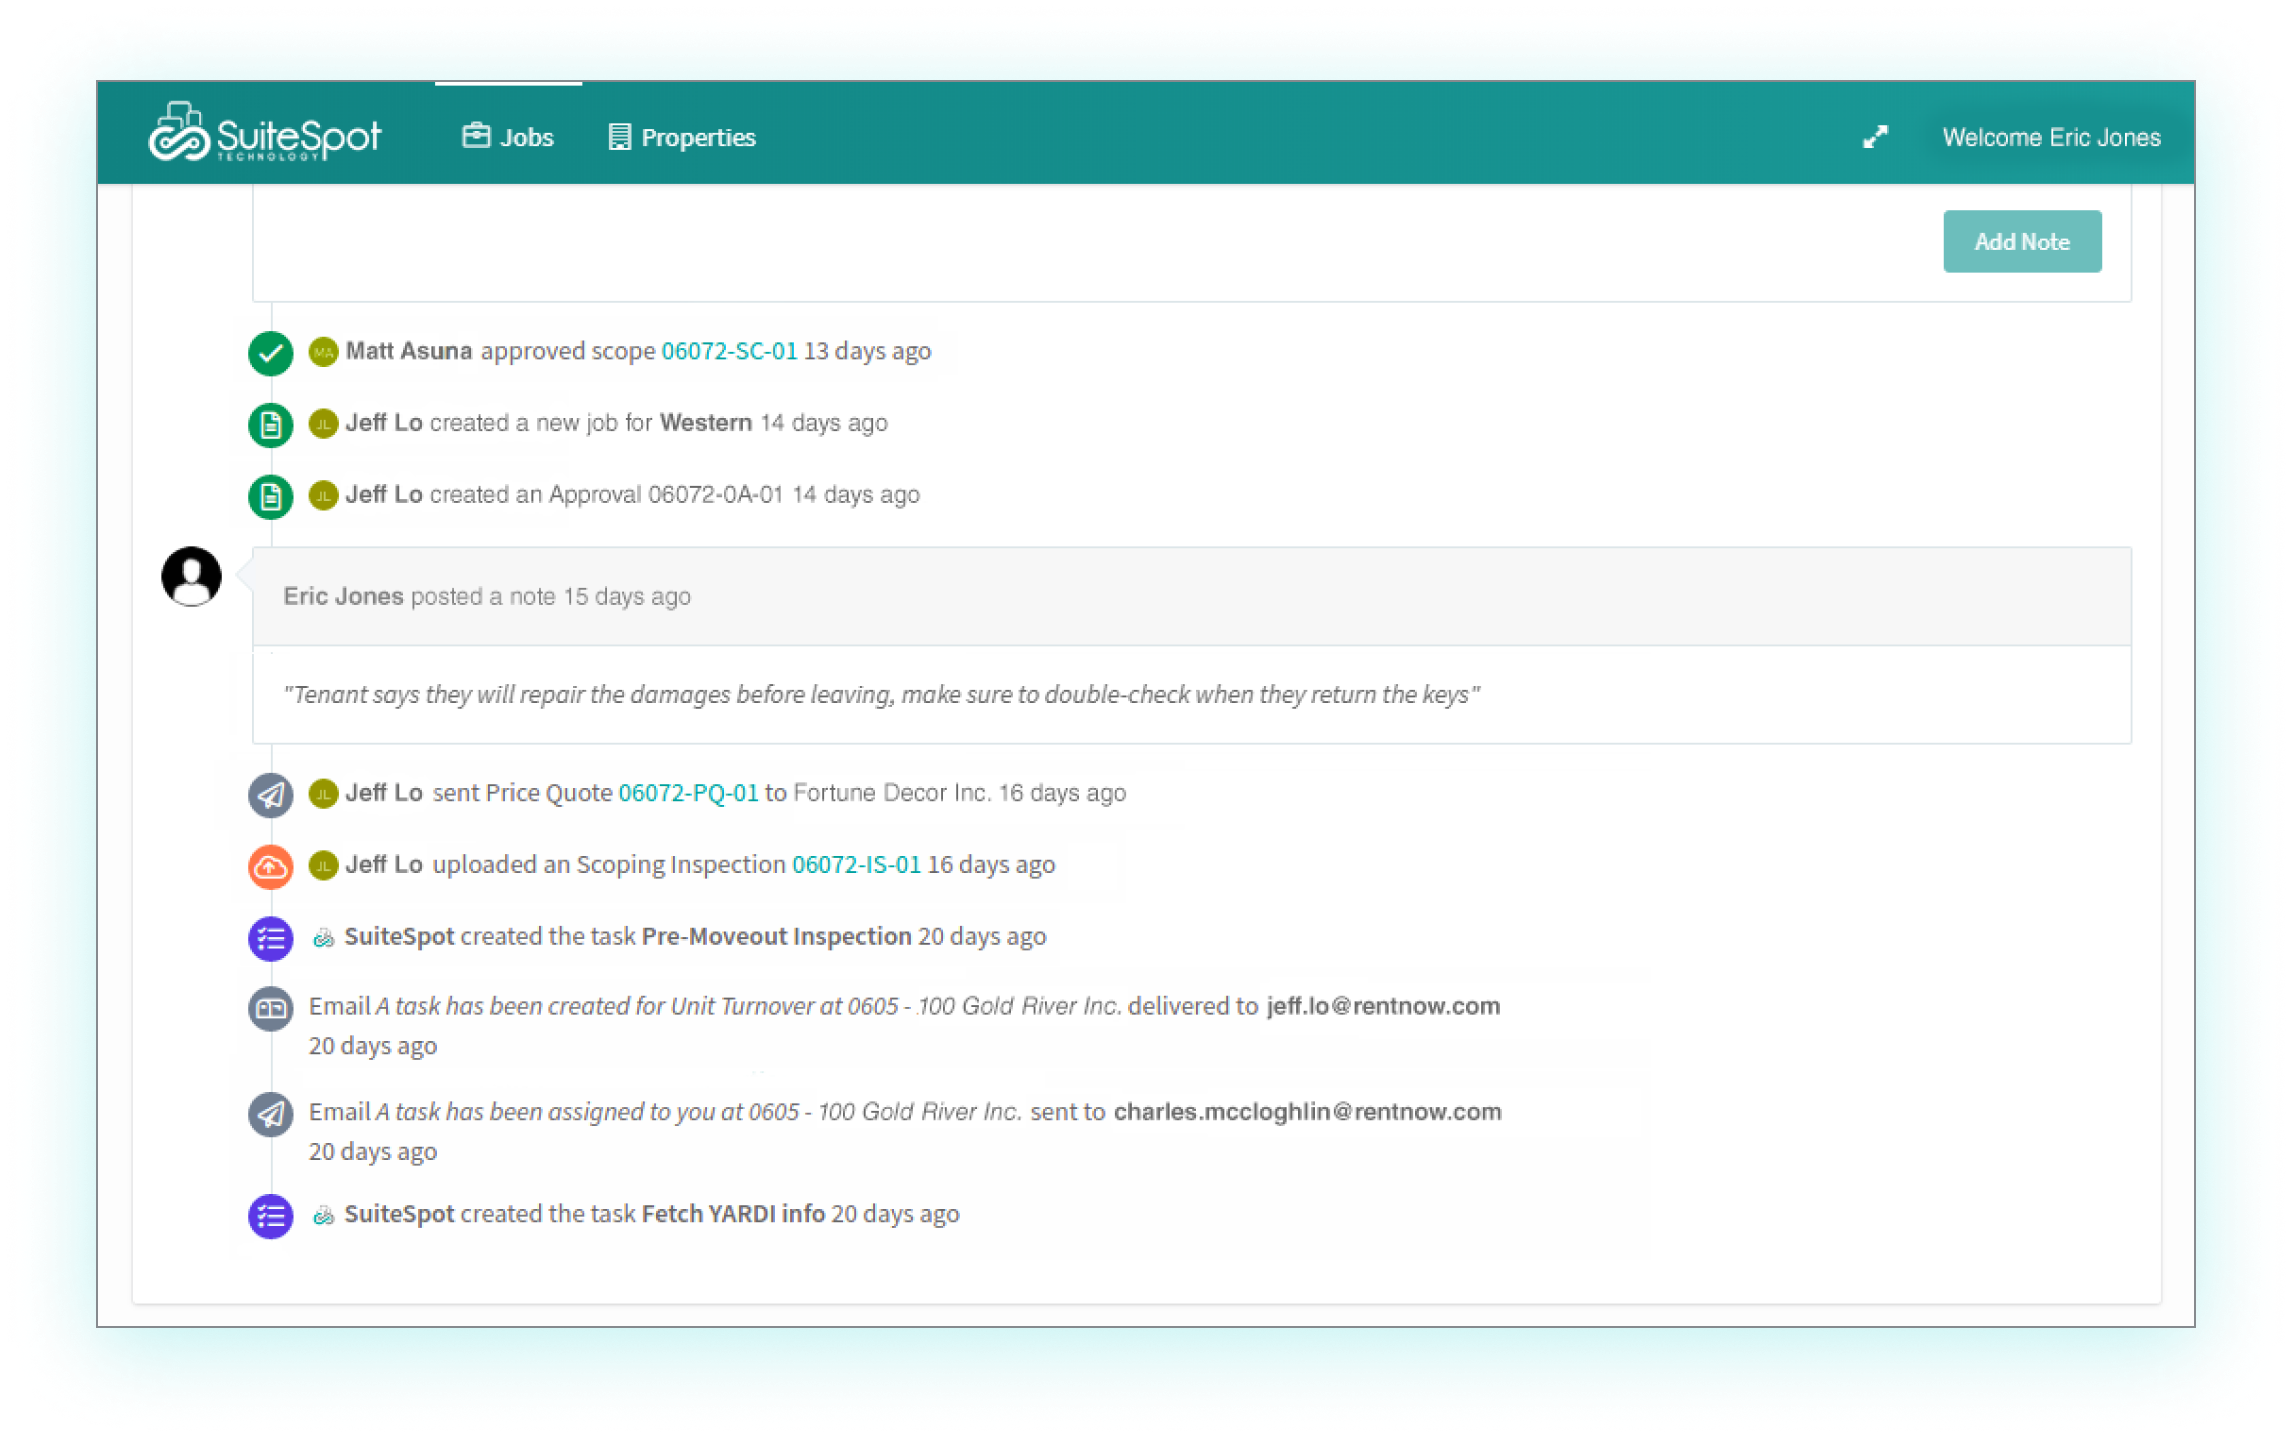Switch to the Jobs tab
Image resolution: width=2292 pixels, height=1440 pixels.
(x=508, y=137)
